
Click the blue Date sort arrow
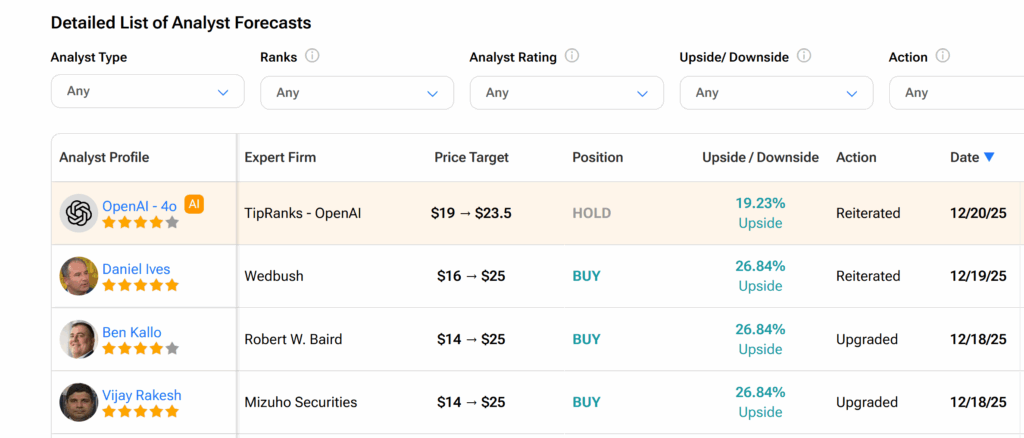click(989, 157)
